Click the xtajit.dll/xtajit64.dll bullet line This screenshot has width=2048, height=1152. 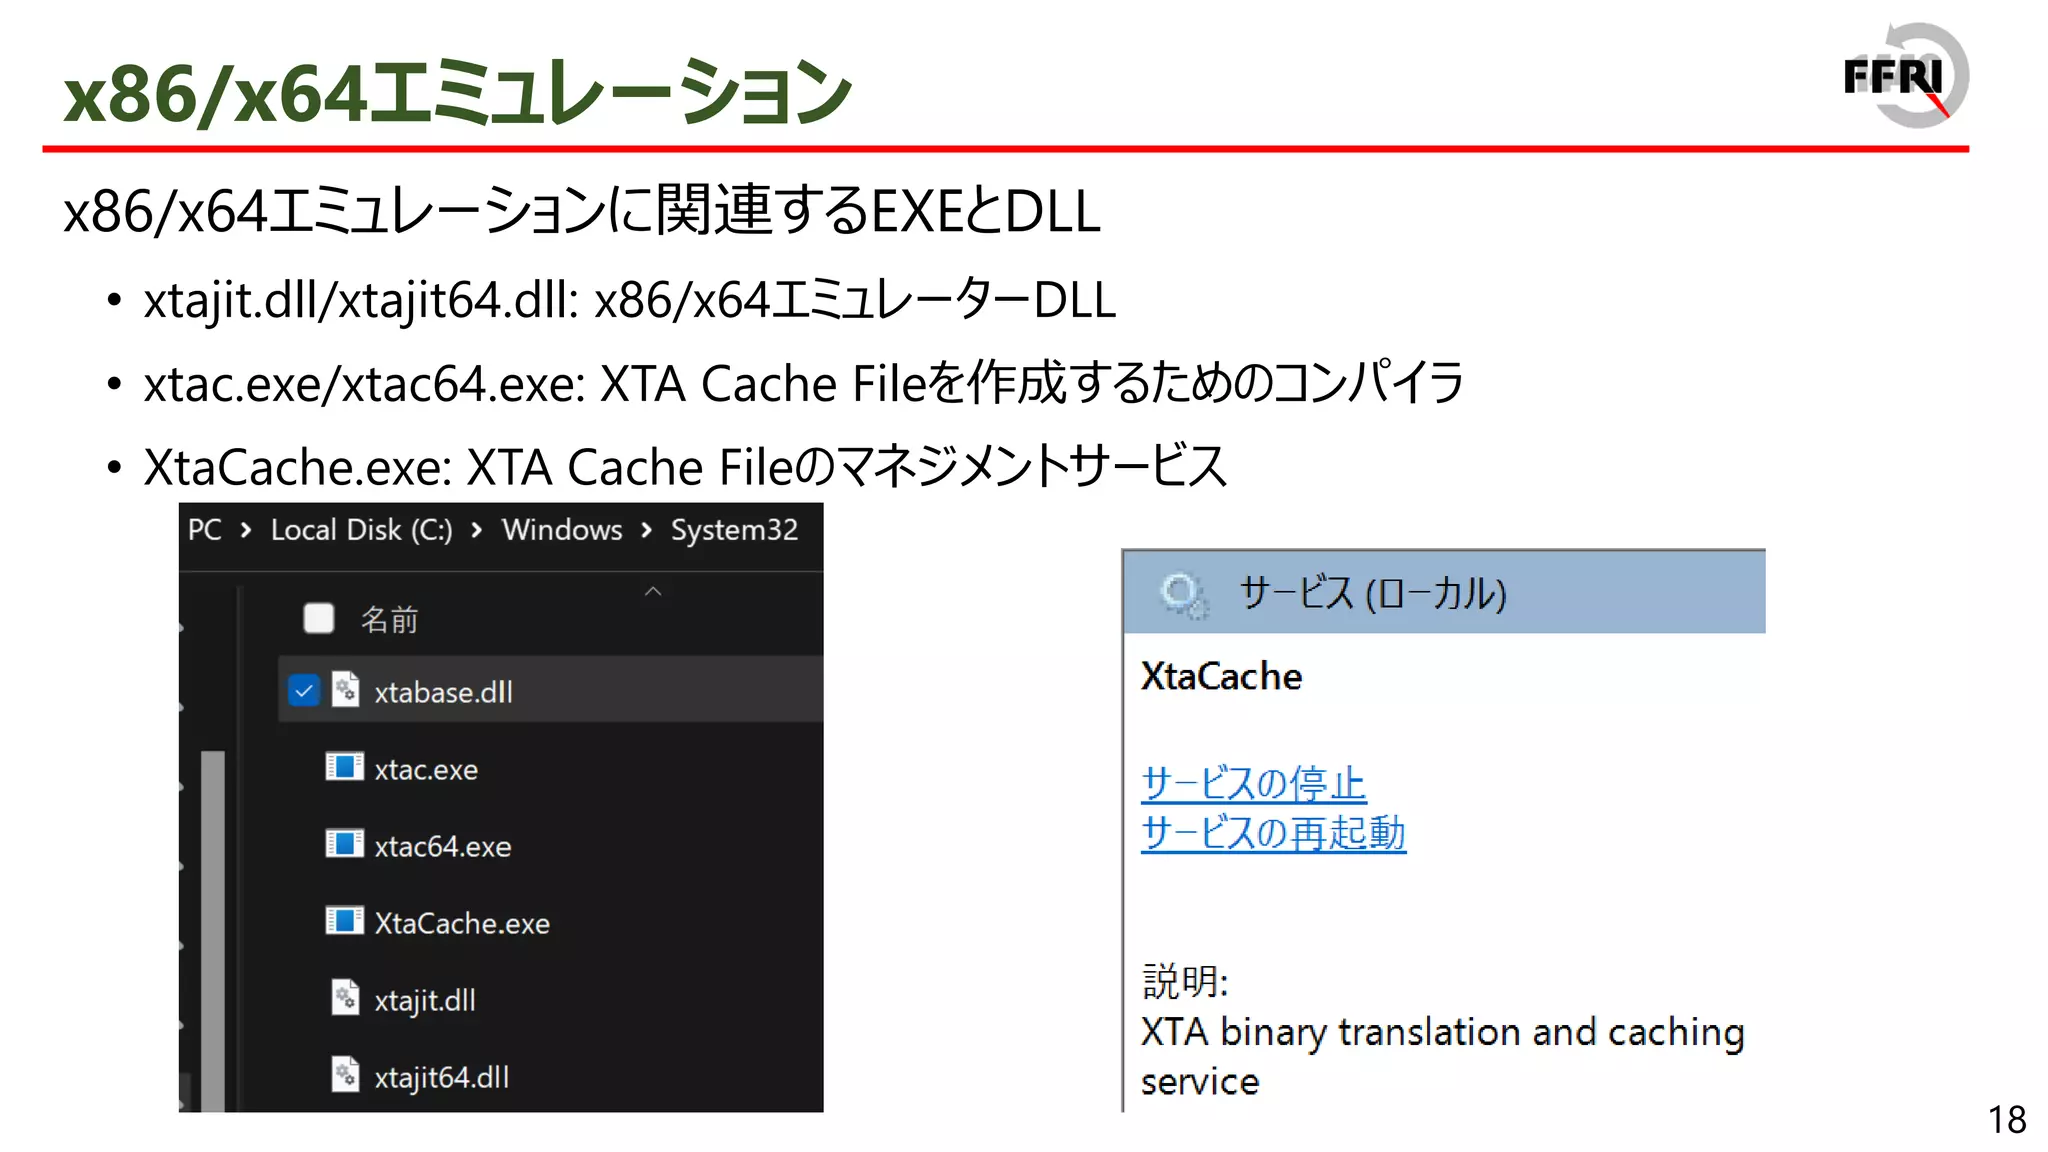[x=630, y=300]
